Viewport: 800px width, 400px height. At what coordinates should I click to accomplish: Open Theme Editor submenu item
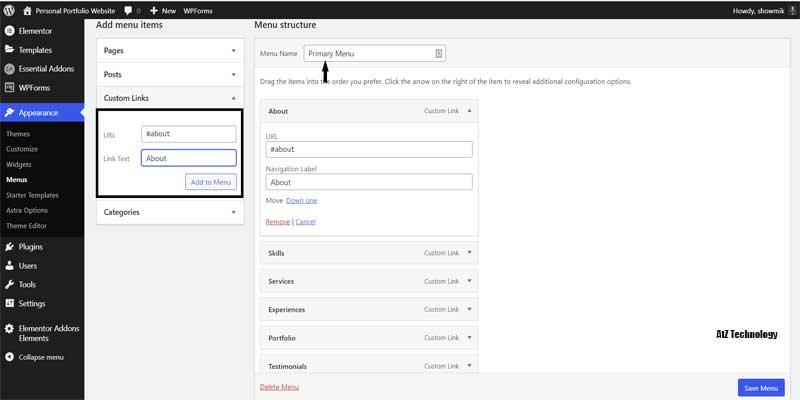tap(27, 226)
